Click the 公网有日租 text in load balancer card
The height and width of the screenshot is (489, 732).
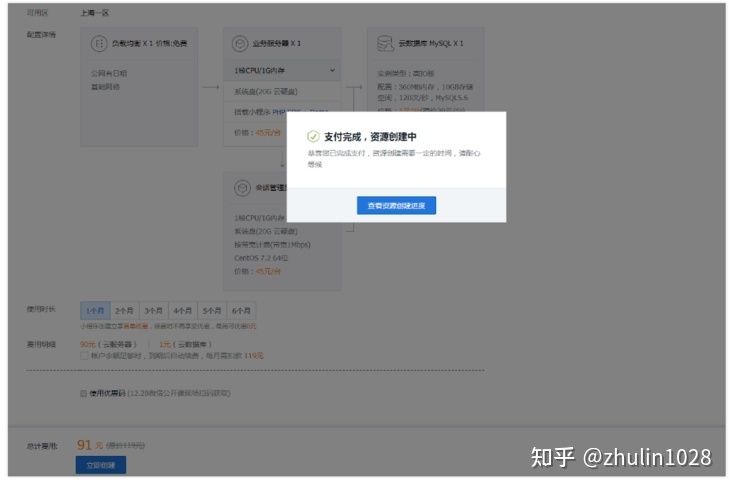pyautogui.click(x=109, y=73)
